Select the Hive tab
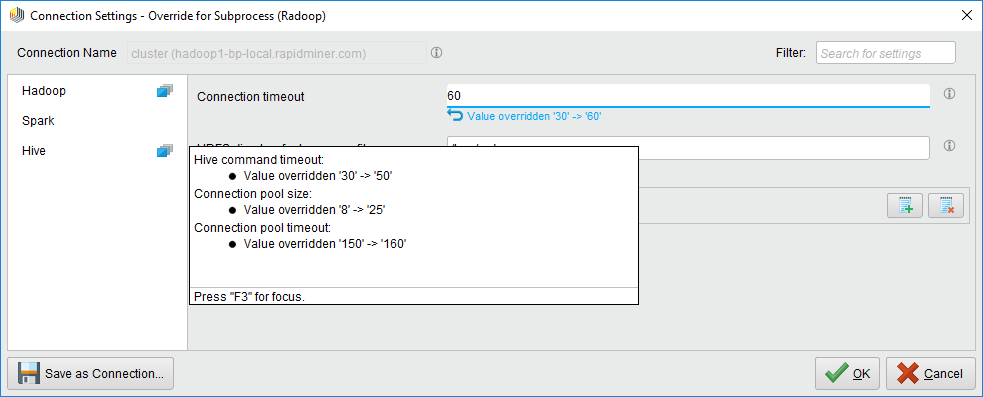 click(x=97, y=151)
